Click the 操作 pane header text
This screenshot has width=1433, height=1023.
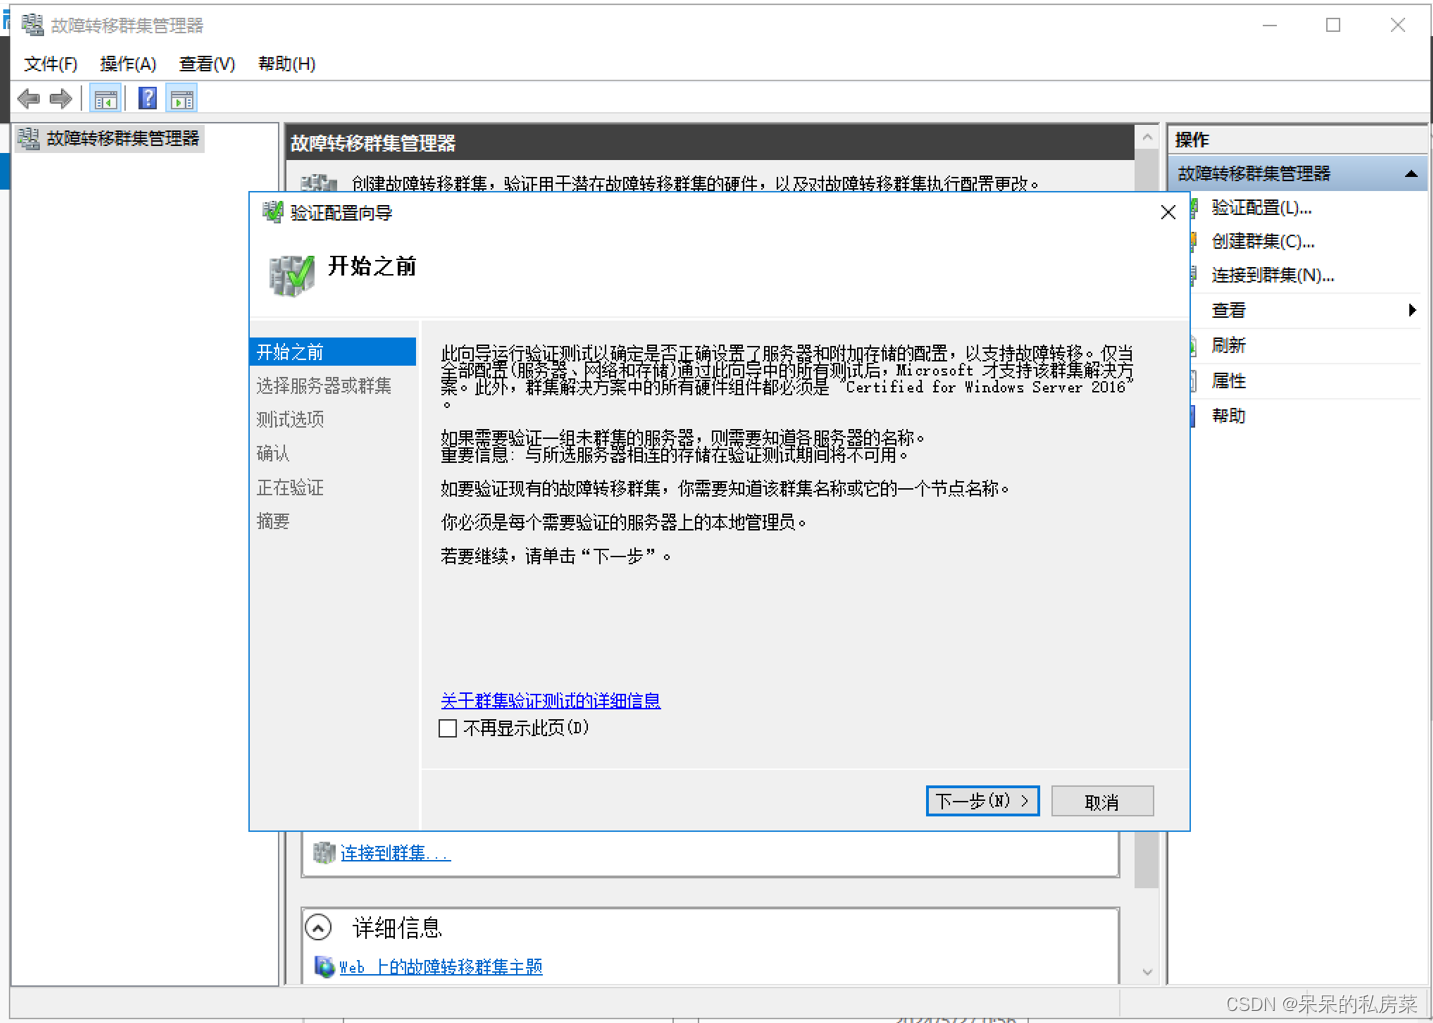(1192, 140)
